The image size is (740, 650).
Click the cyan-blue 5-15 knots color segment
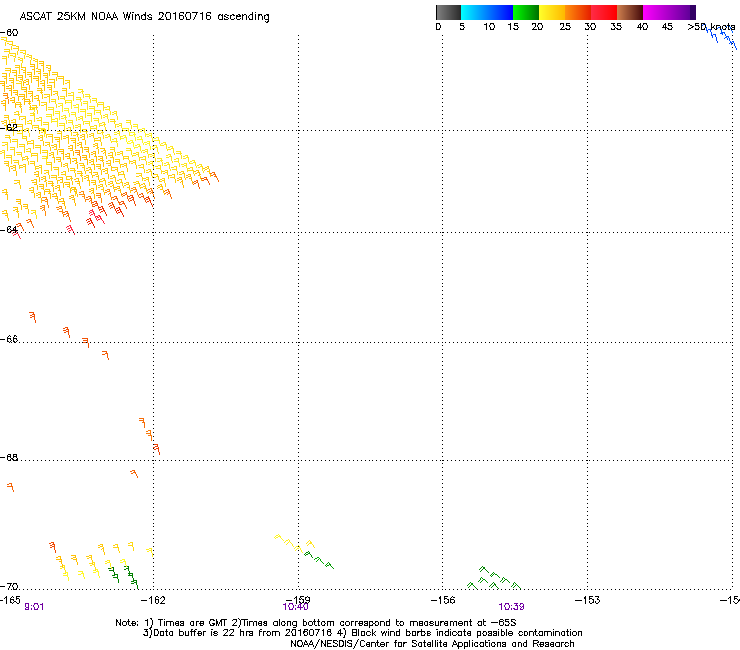pyautogui.click(x=487, y=12)
